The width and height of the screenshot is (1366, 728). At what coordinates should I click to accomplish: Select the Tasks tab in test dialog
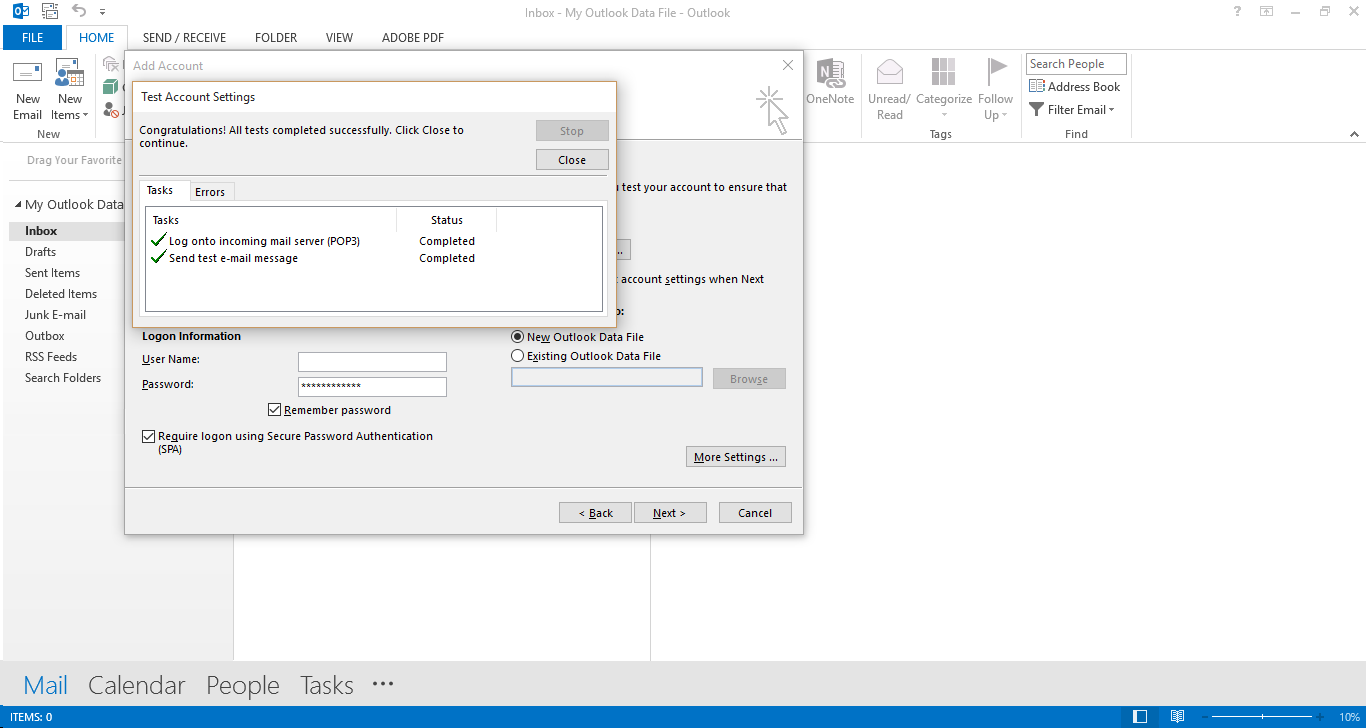160,190
